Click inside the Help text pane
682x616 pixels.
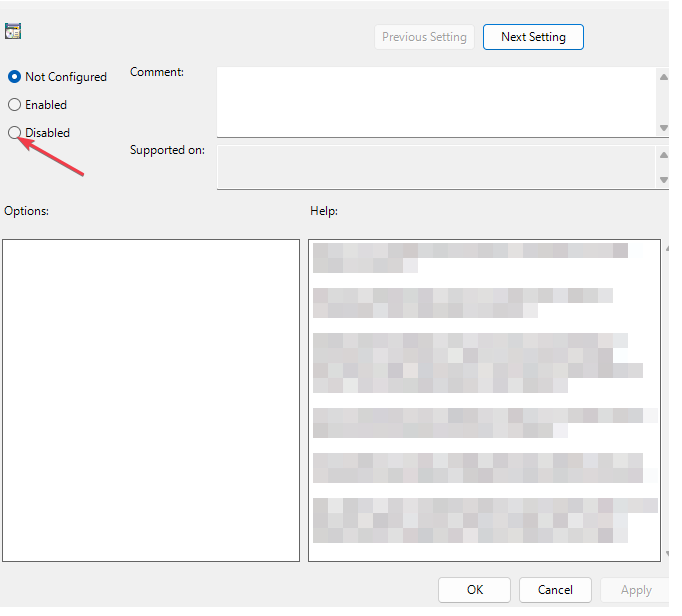485,400
